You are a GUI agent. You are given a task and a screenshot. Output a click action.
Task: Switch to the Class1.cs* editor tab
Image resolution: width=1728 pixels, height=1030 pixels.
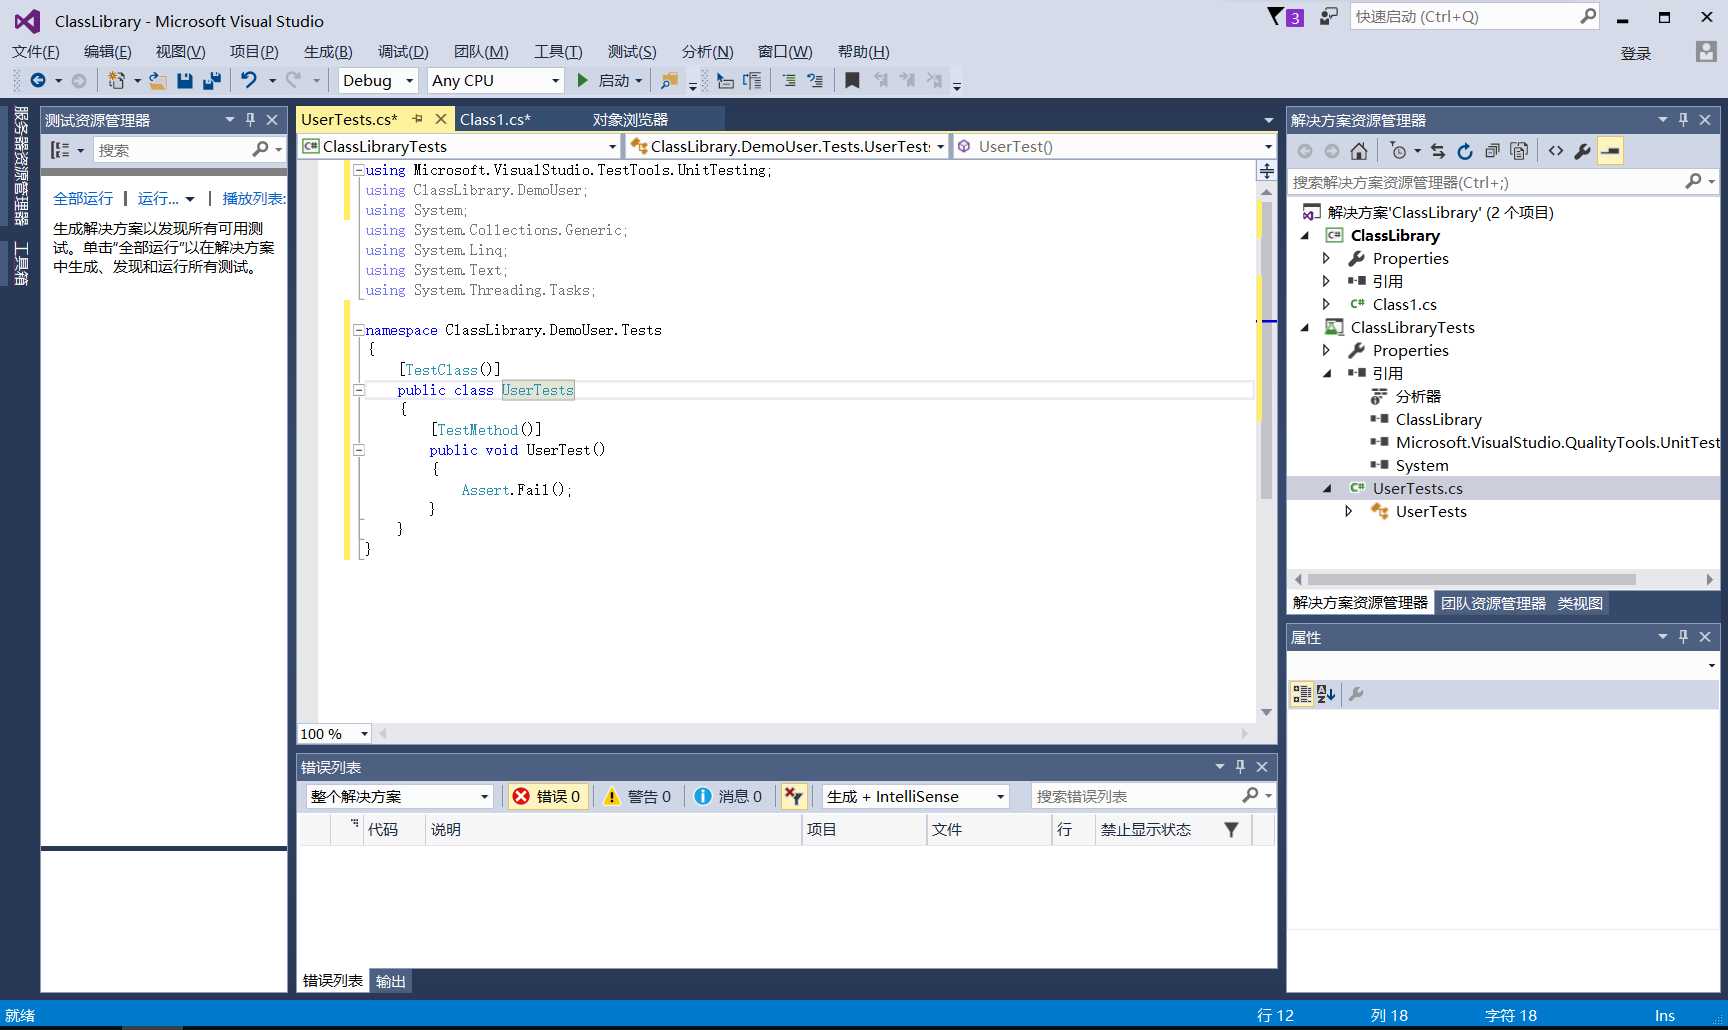coord(495,119)
